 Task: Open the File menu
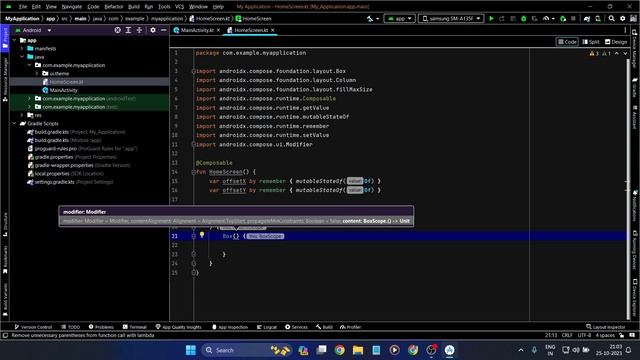click(23, 7)
